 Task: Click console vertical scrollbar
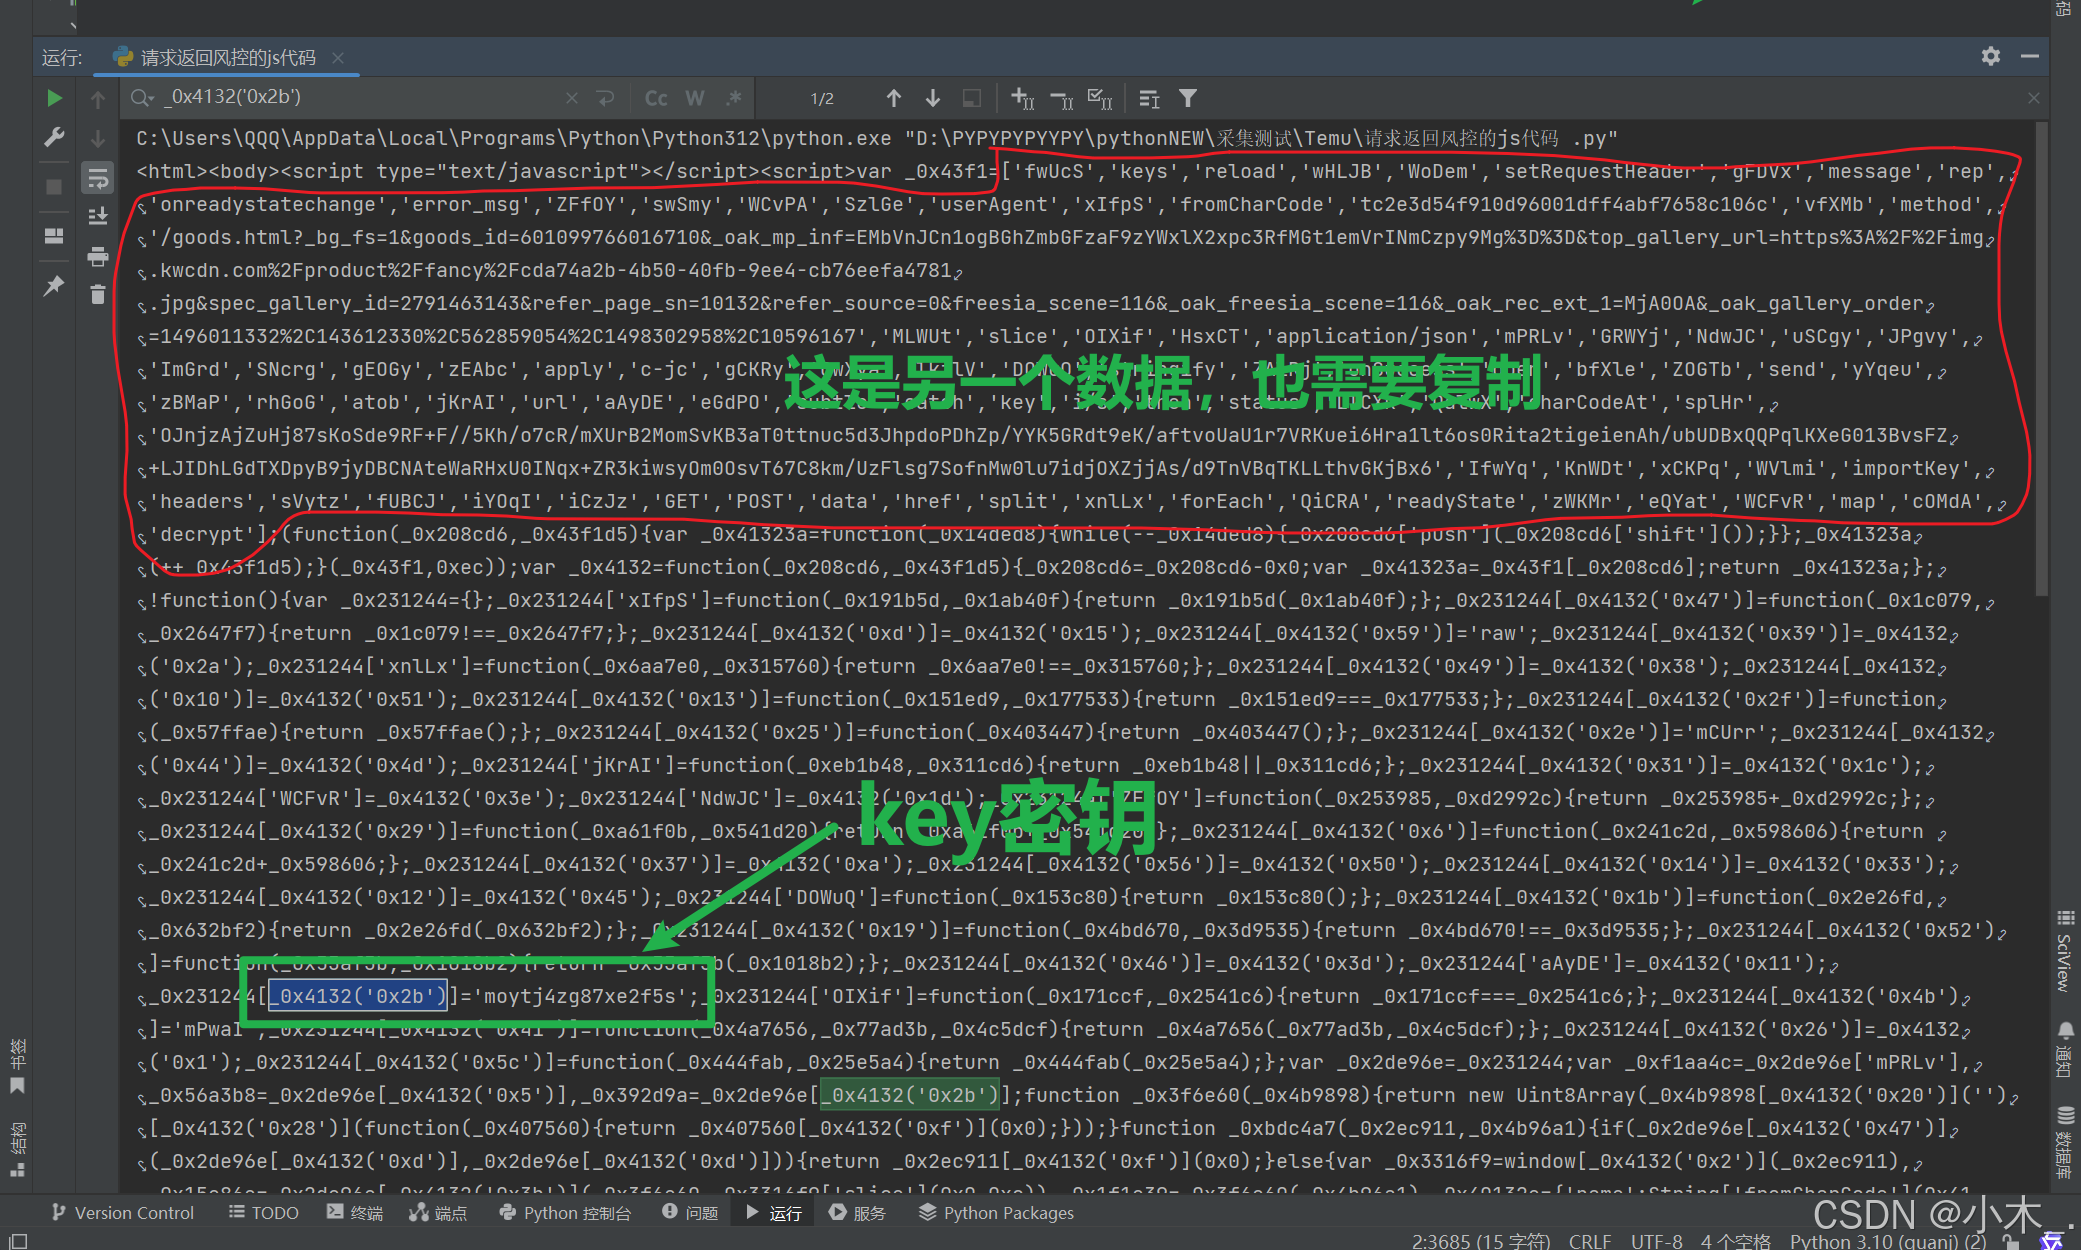[x=2041, y=360]
